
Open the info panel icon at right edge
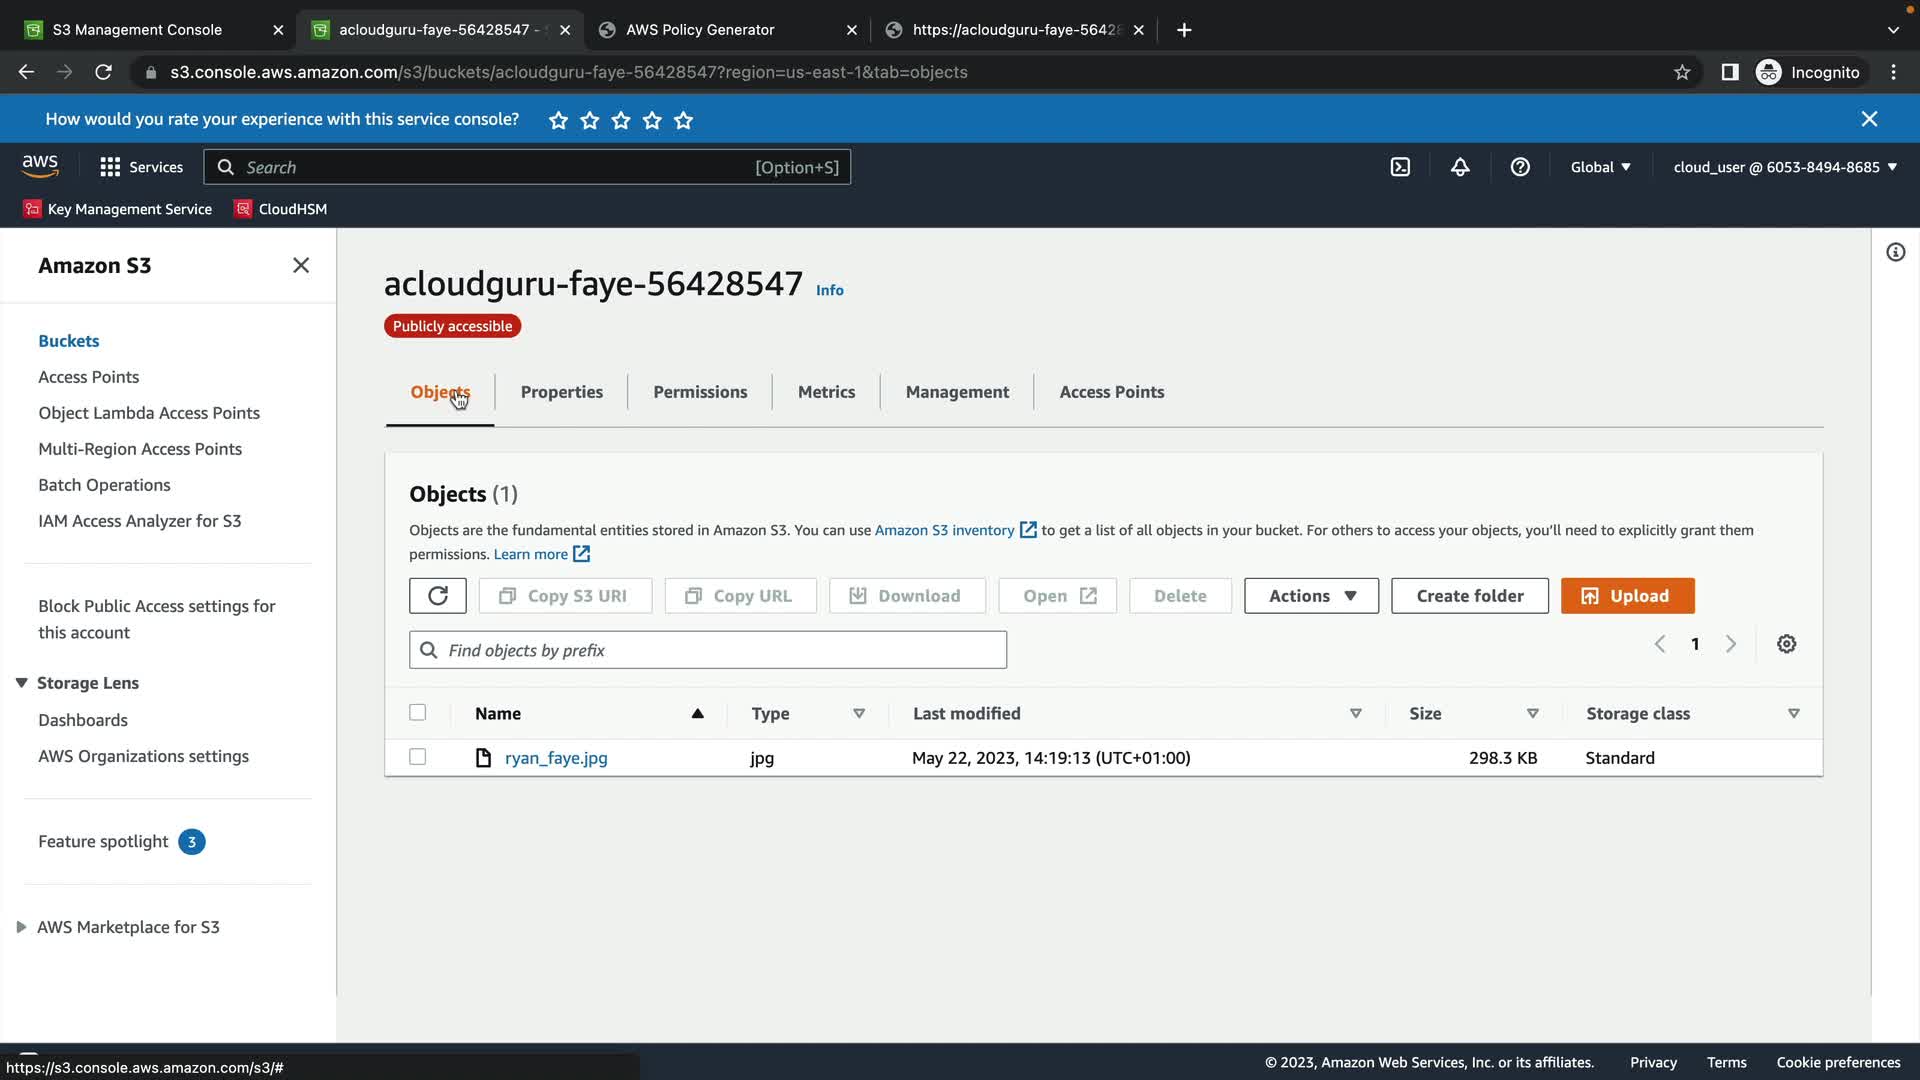(x=1895, y=252)
